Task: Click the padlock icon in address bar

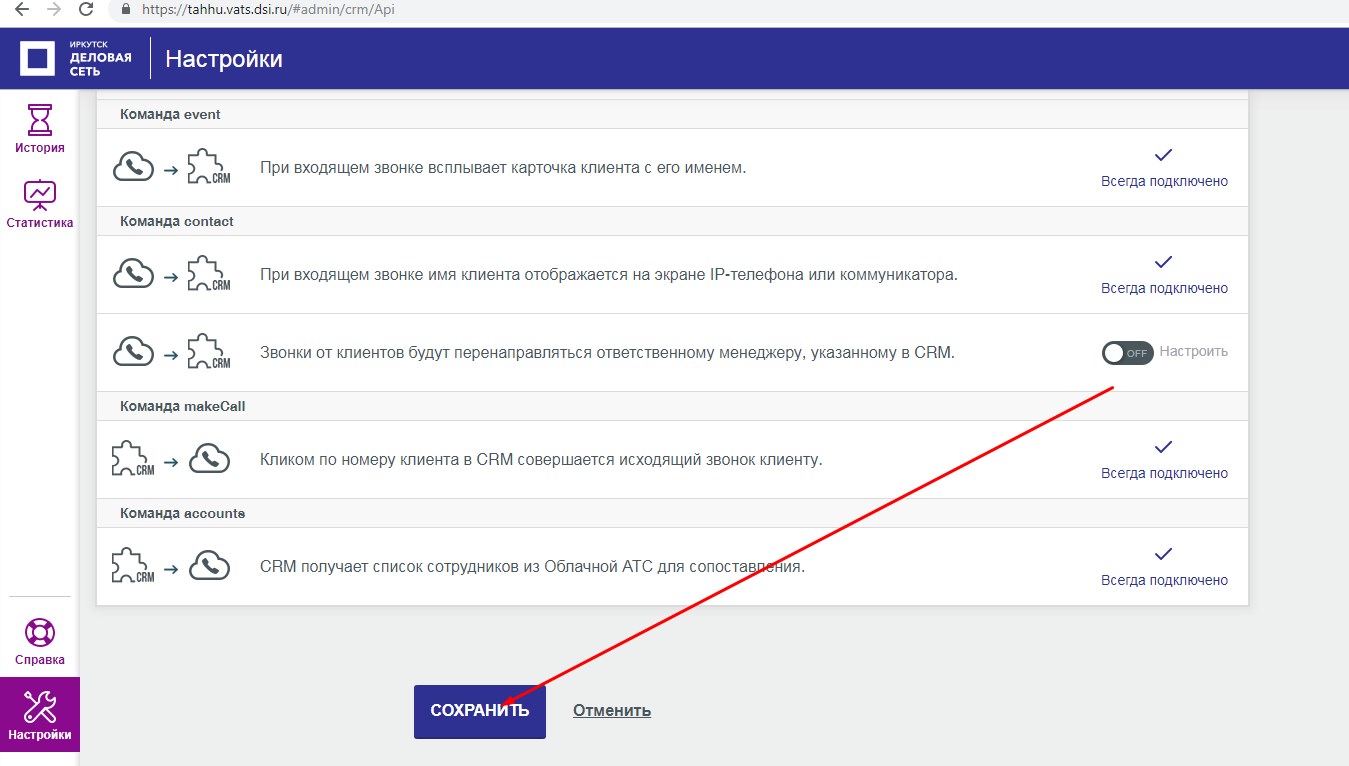Action: (x=125, y=9)
